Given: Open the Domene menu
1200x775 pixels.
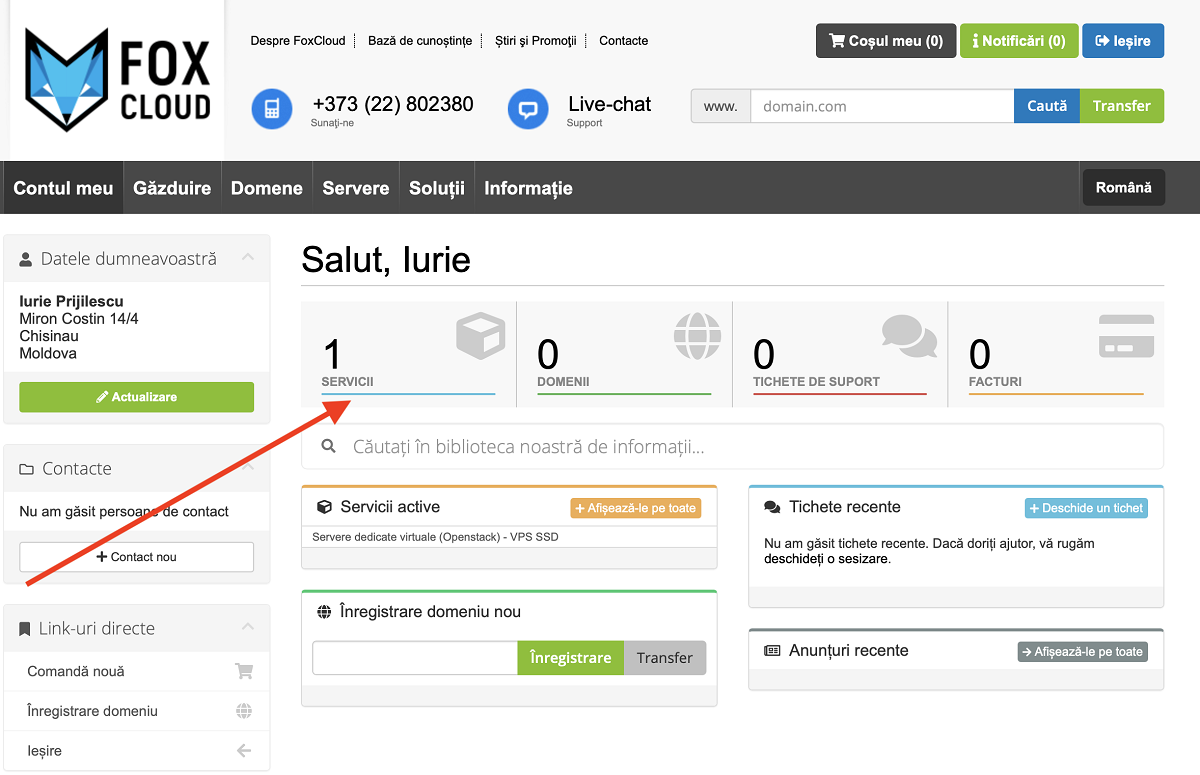Looking at the screenshot, I should pos(266,188).
